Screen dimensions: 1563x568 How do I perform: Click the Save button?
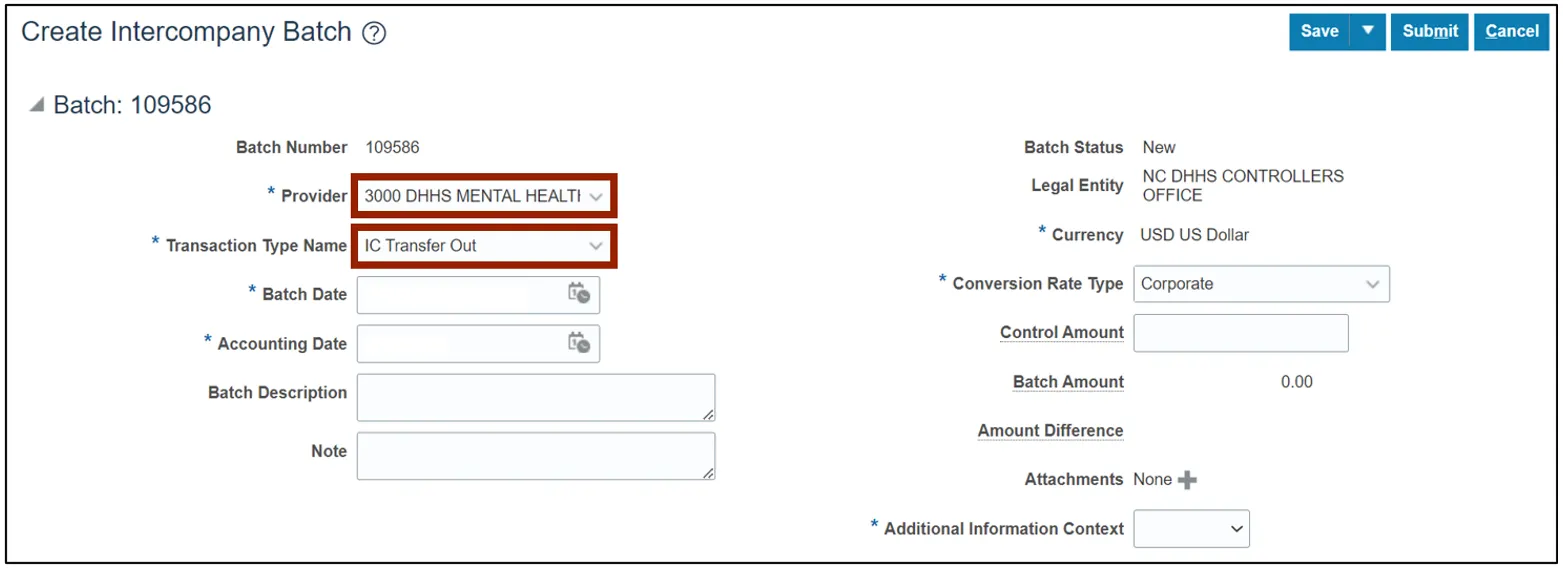point(1319,31)
